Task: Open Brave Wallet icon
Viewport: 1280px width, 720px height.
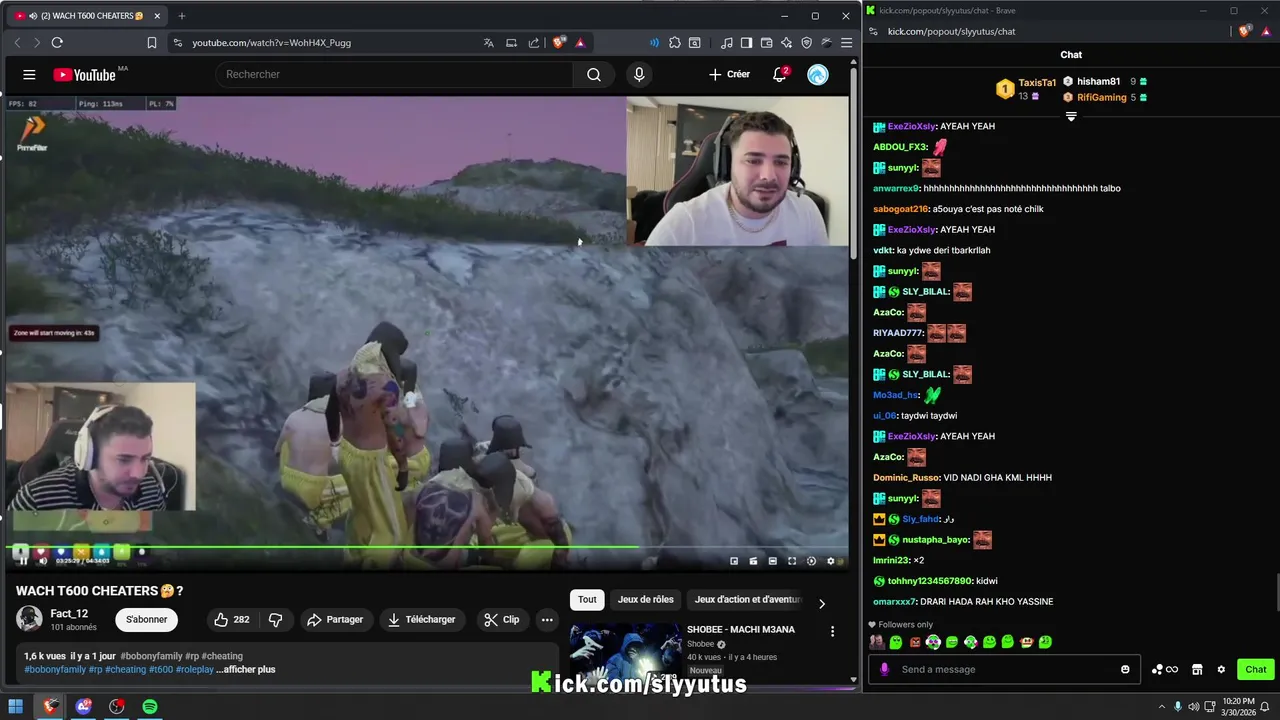Action: (x=767, y=43)
